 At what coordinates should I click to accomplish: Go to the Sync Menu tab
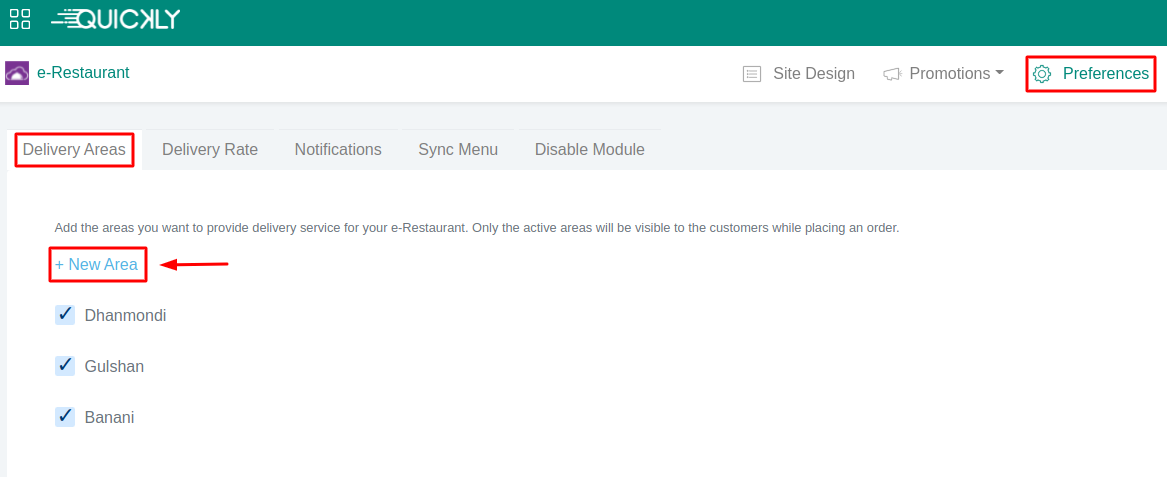pyautogui.click(x=458, y=149)
